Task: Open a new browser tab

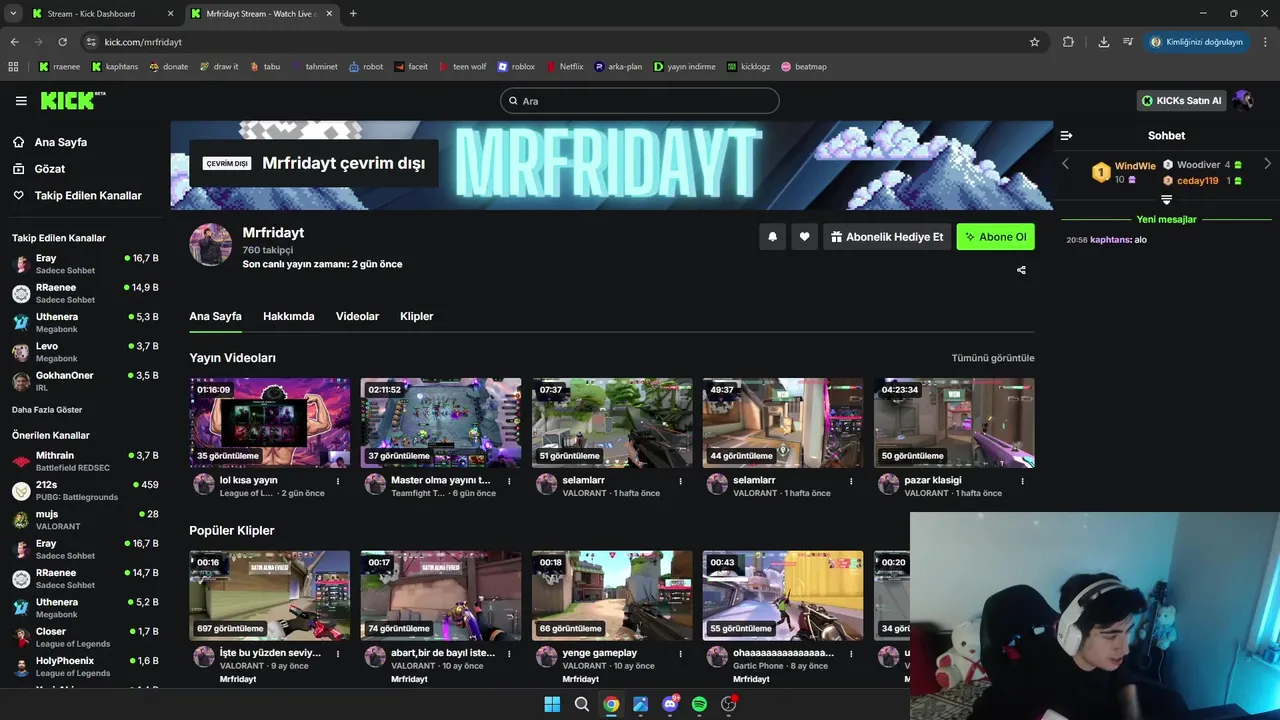Action: tap(353, 14)
